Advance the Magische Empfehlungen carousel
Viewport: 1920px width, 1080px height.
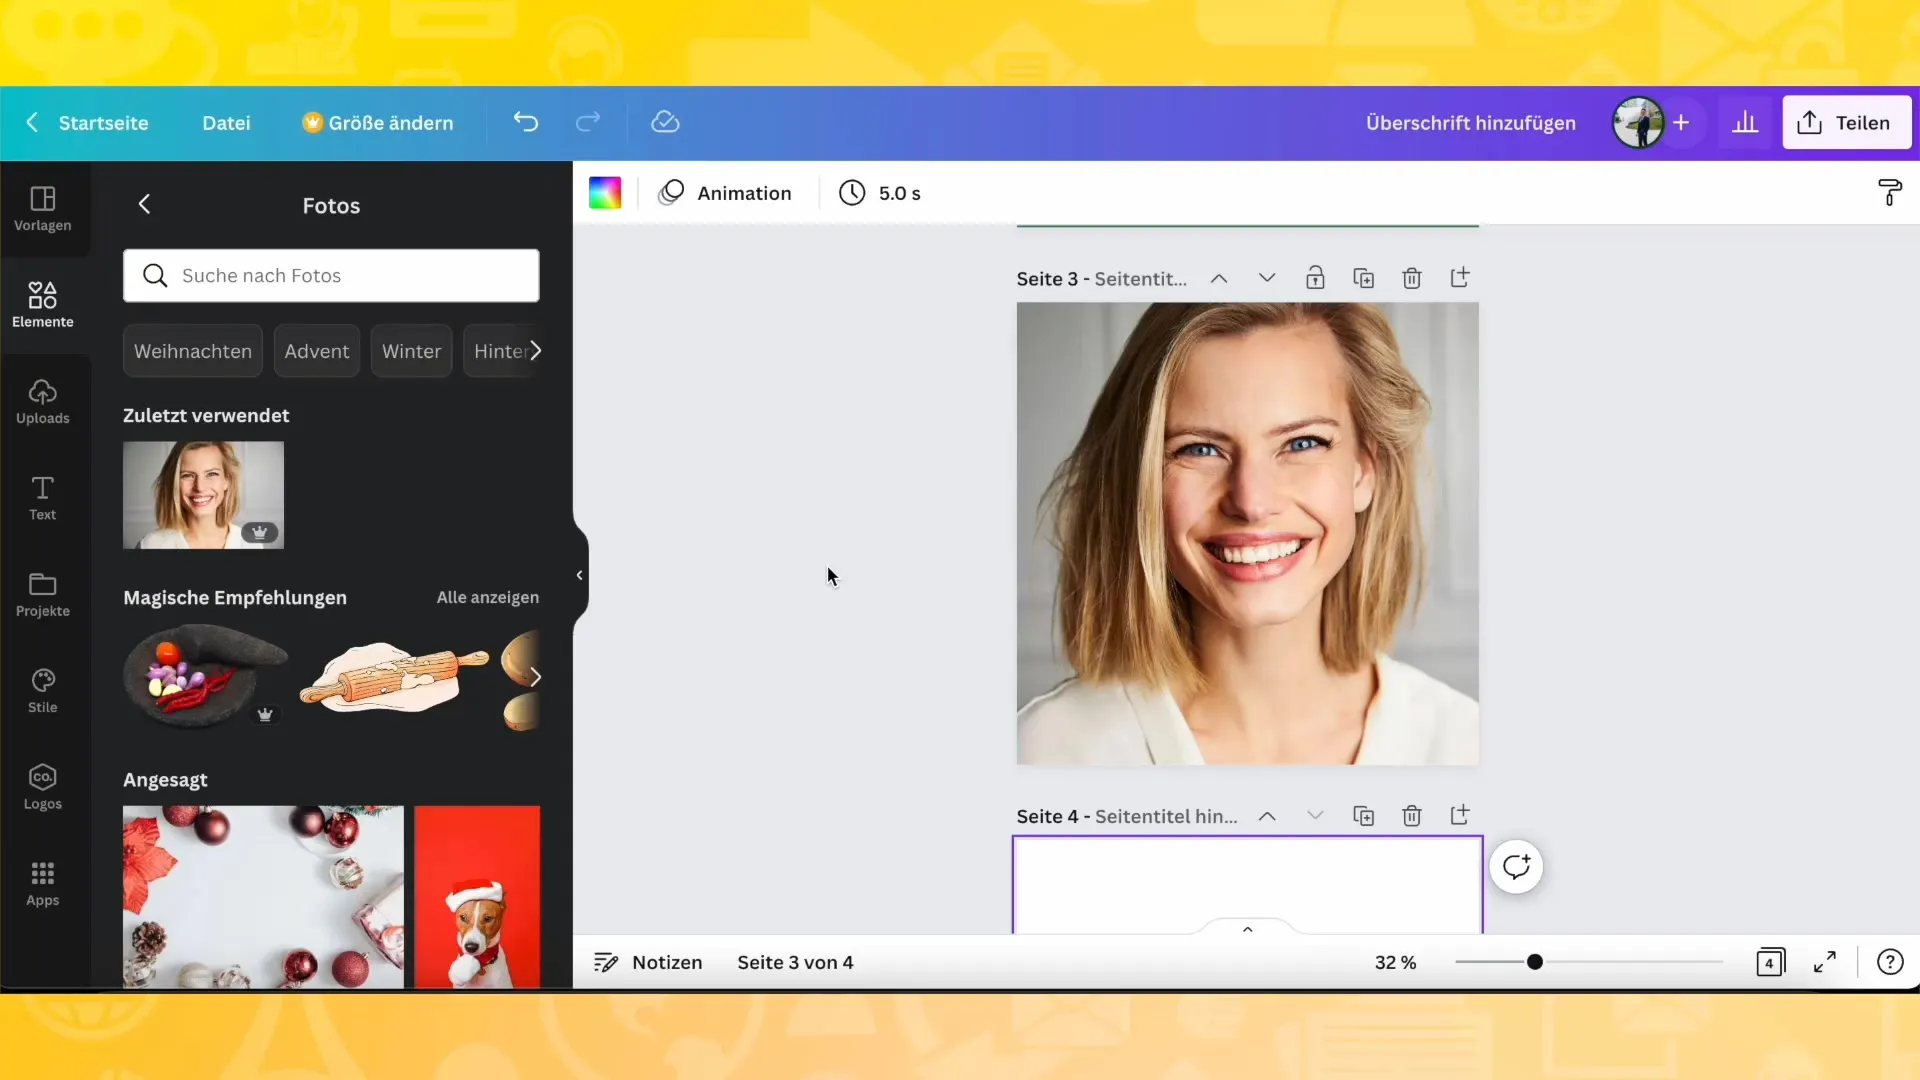(535, 677)
